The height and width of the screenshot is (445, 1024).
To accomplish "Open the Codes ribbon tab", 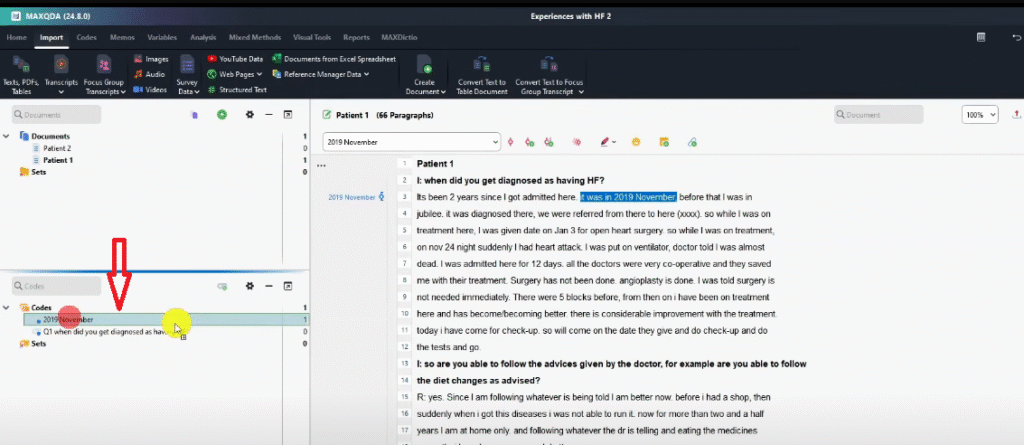I will click(86, 37).
